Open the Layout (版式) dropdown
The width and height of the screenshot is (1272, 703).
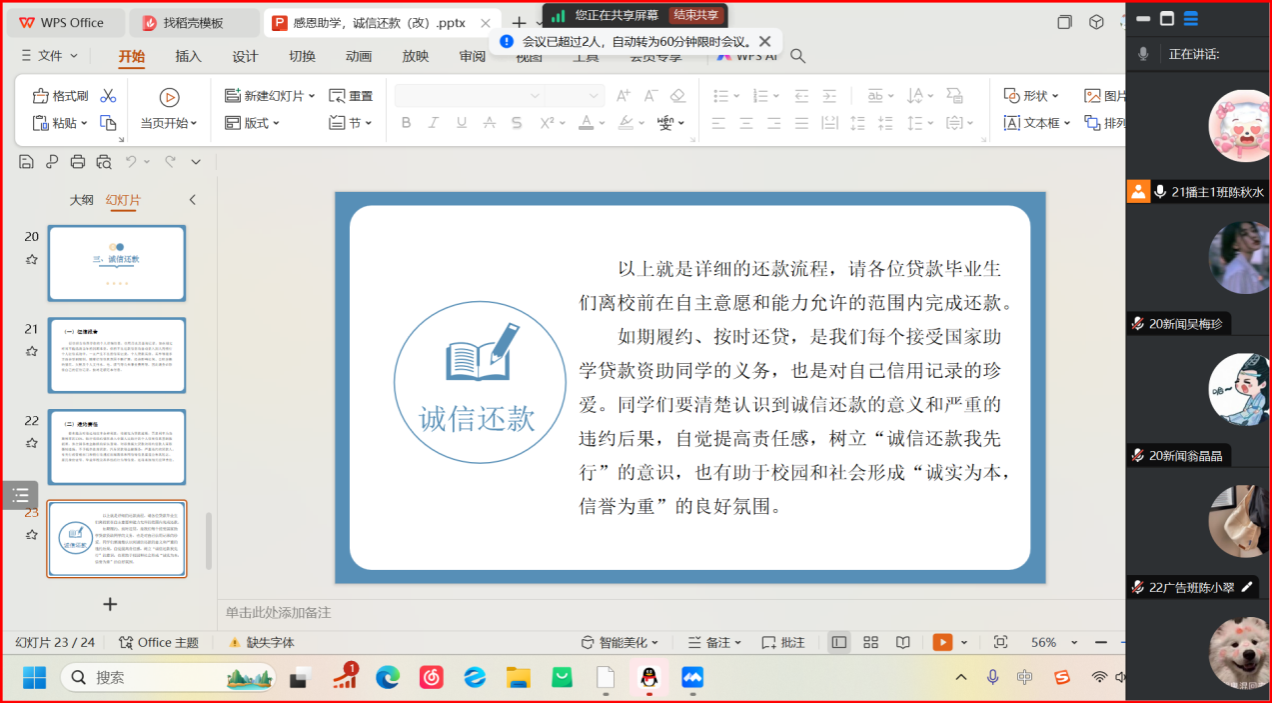coord(252,123)
